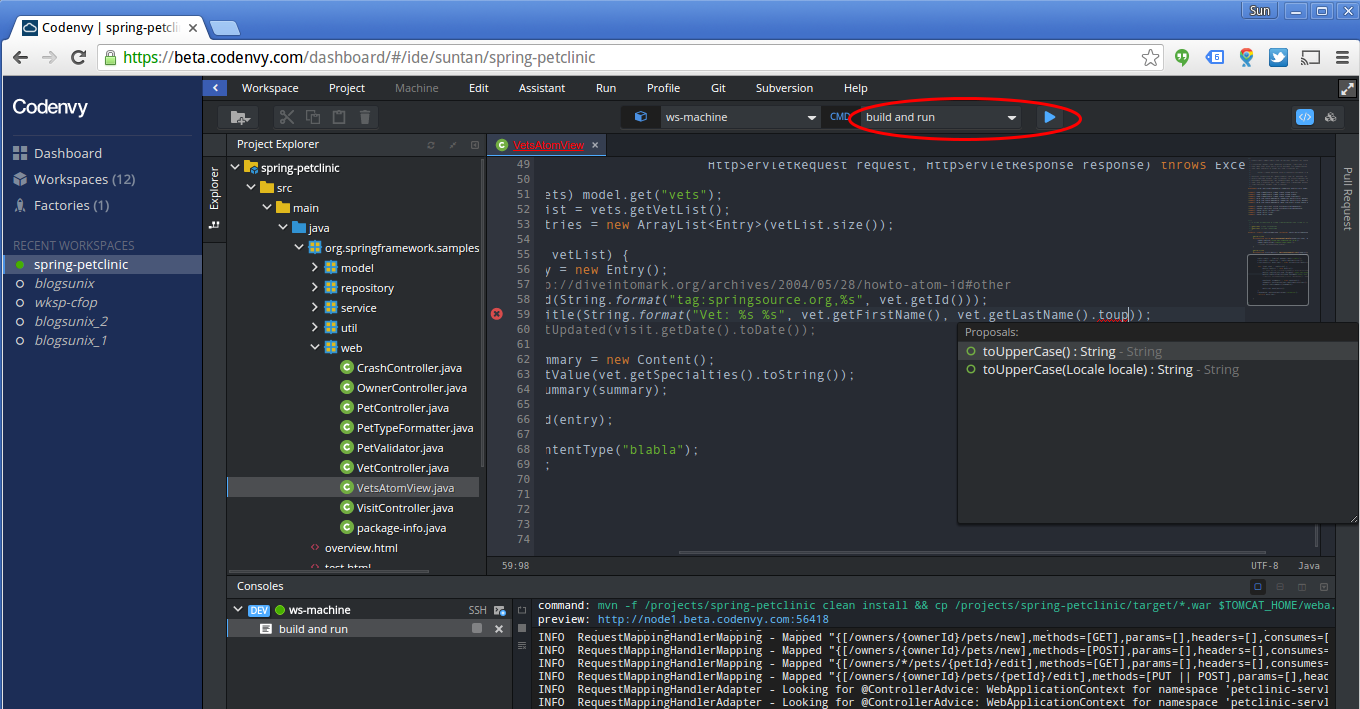Open the Pull Request side panel
This screenshot has width=1360, height=709.
[1348, 198]
